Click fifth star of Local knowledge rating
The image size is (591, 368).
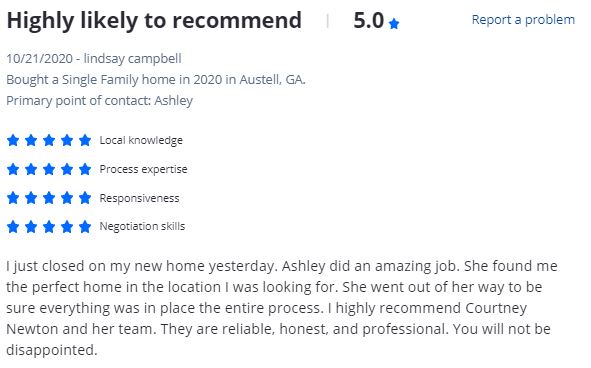[85, 140]
